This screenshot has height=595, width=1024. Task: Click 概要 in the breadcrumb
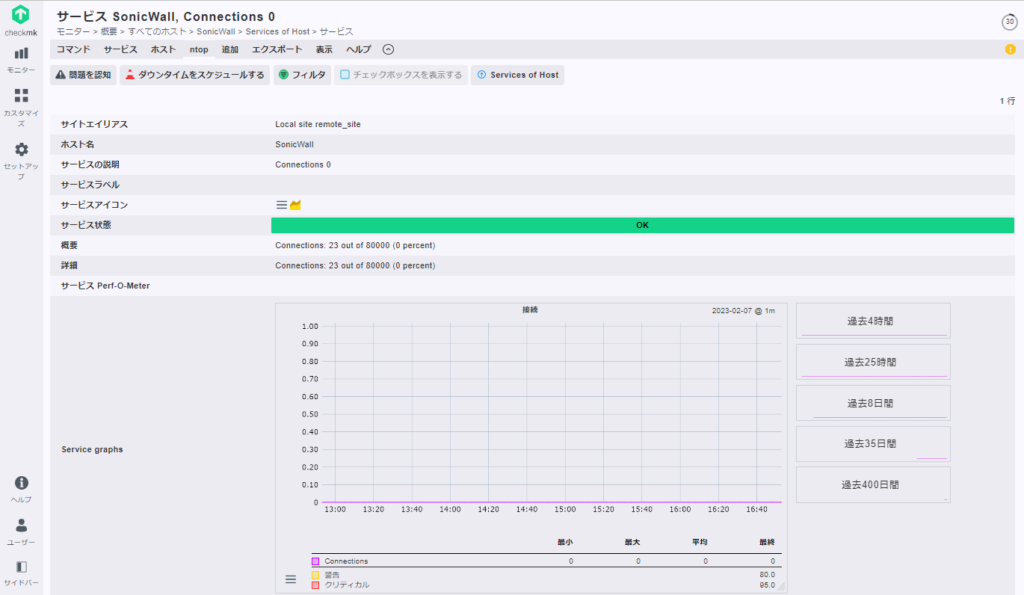click(109, 31)
